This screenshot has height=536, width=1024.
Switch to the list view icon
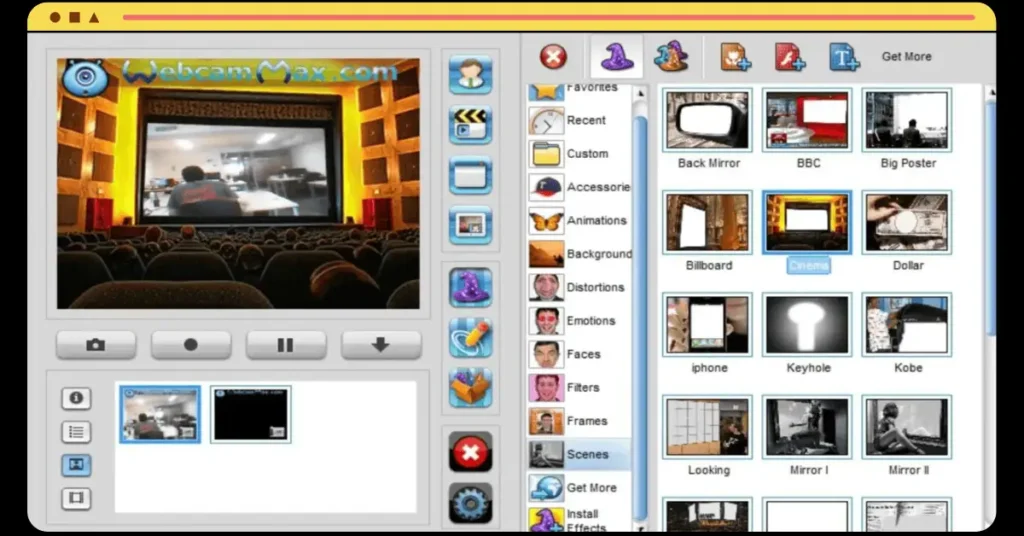(x=76, y=432)
